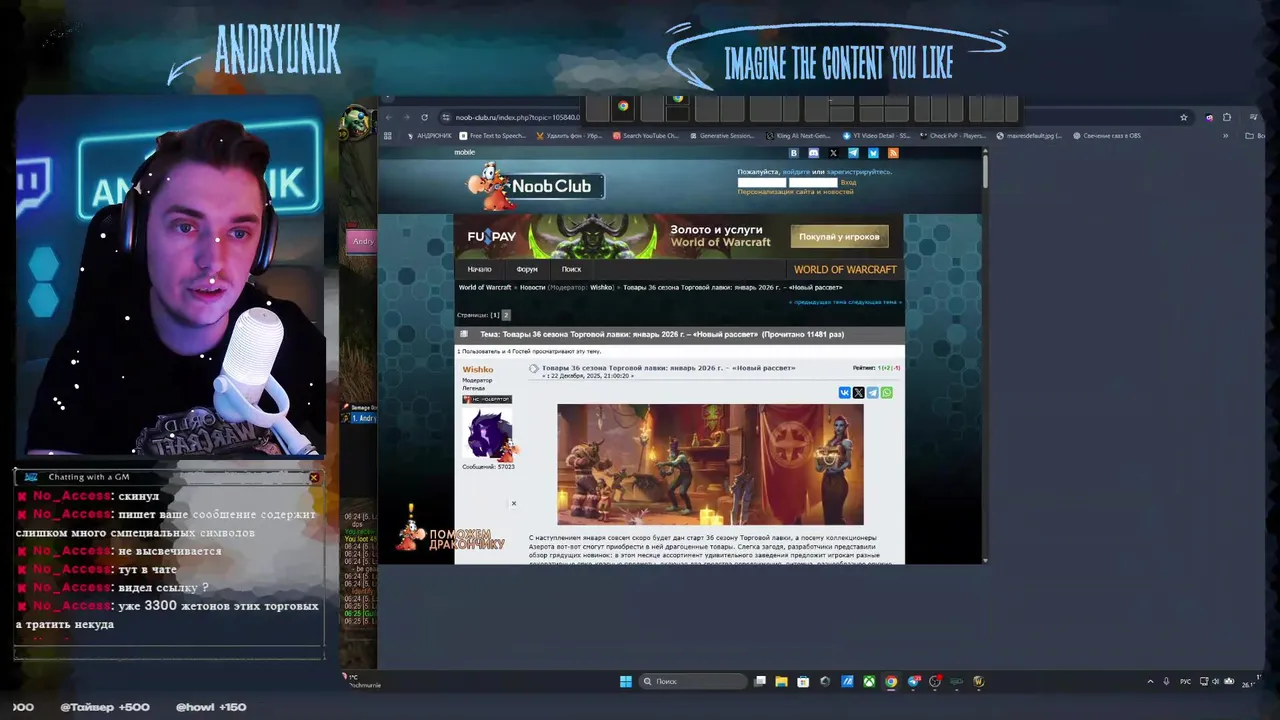Open the 'World of Warcraft' breadcrumb link
Image resolution: width=1280 pixels, height=720 pixels.
click(485, 288)
